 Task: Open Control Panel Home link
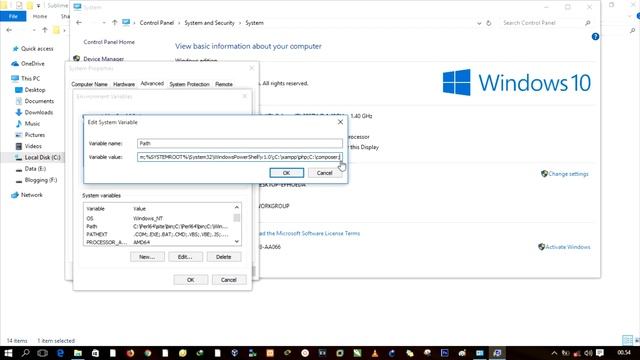point(109,42)
